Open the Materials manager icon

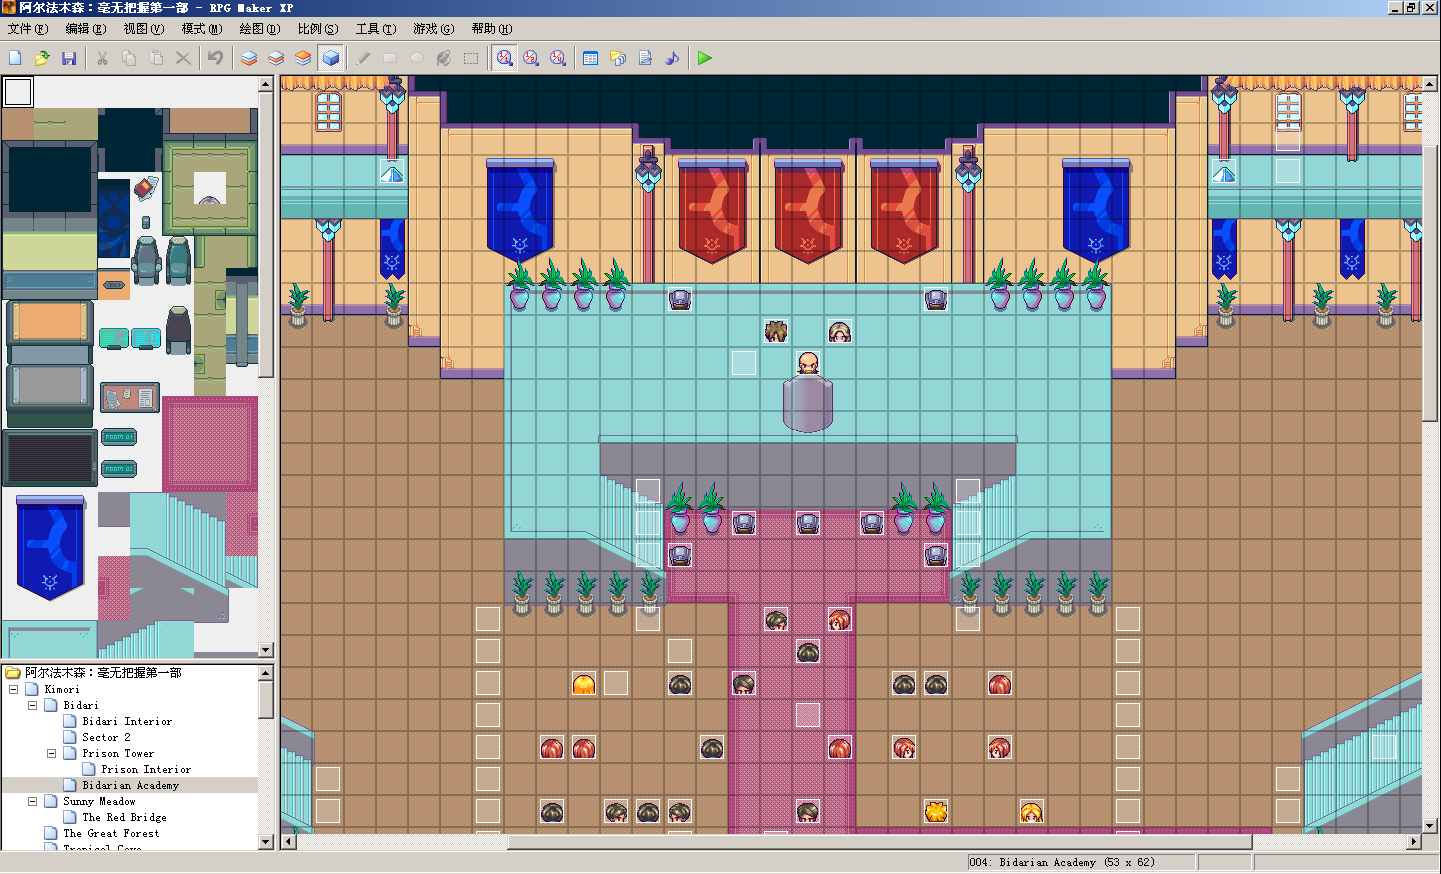(618, 58)
